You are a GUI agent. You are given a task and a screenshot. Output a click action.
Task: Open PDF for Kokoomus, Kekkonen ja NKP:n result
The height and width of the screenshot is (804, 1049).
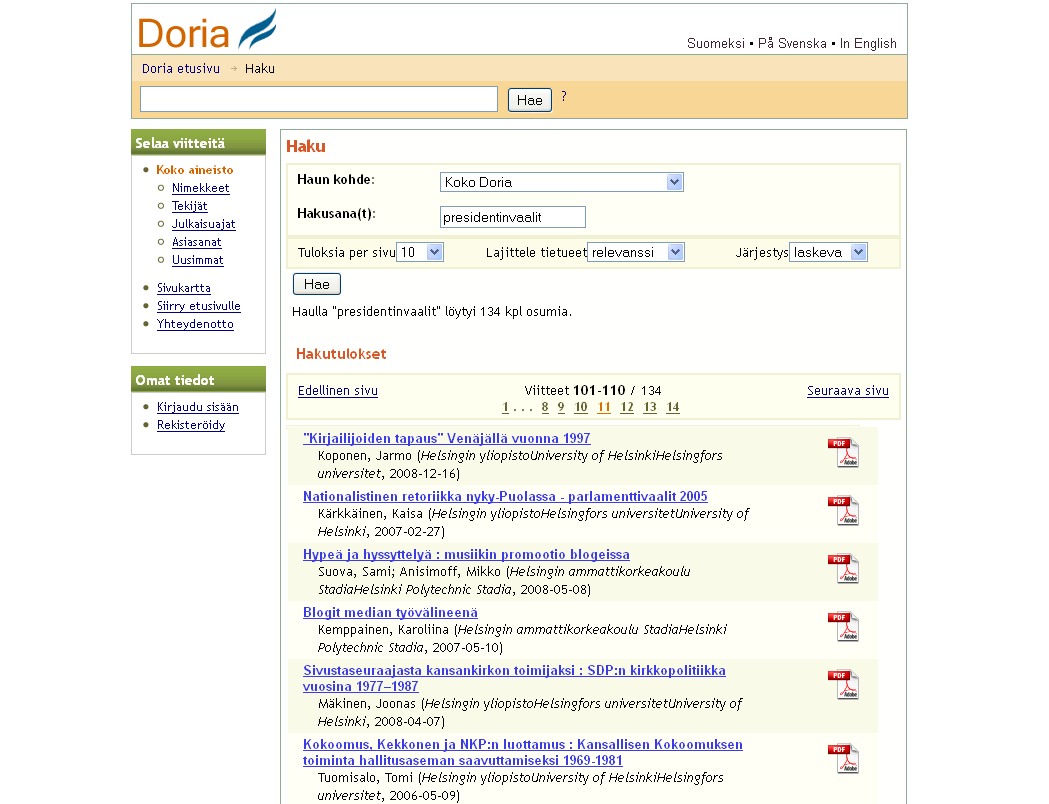(x=843, y=759)
